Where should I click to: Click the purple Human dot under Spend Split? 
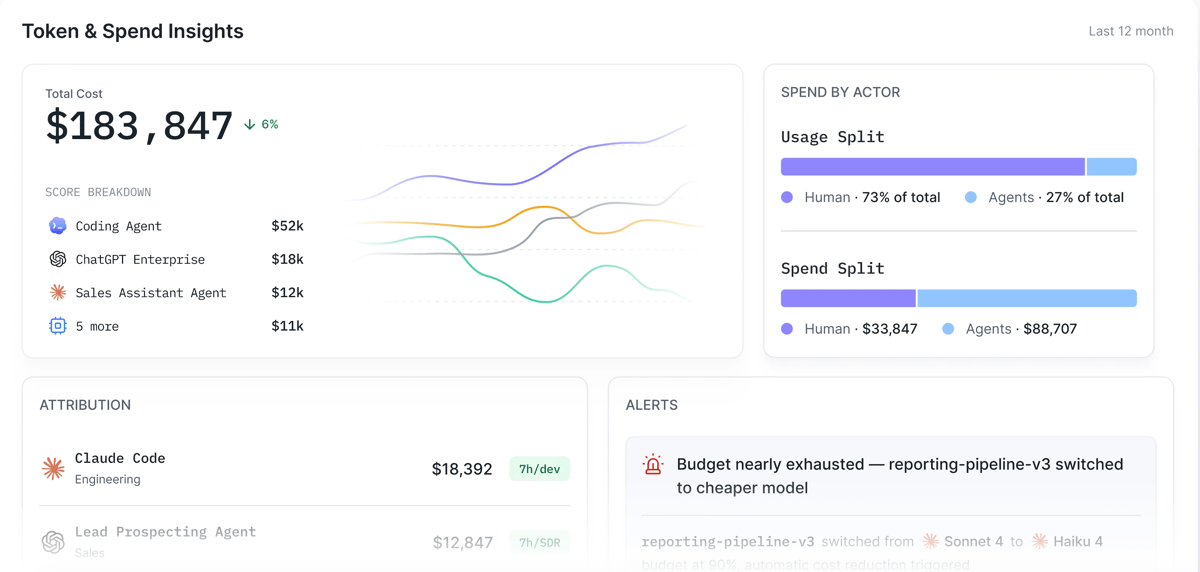(x=787, y=329)
